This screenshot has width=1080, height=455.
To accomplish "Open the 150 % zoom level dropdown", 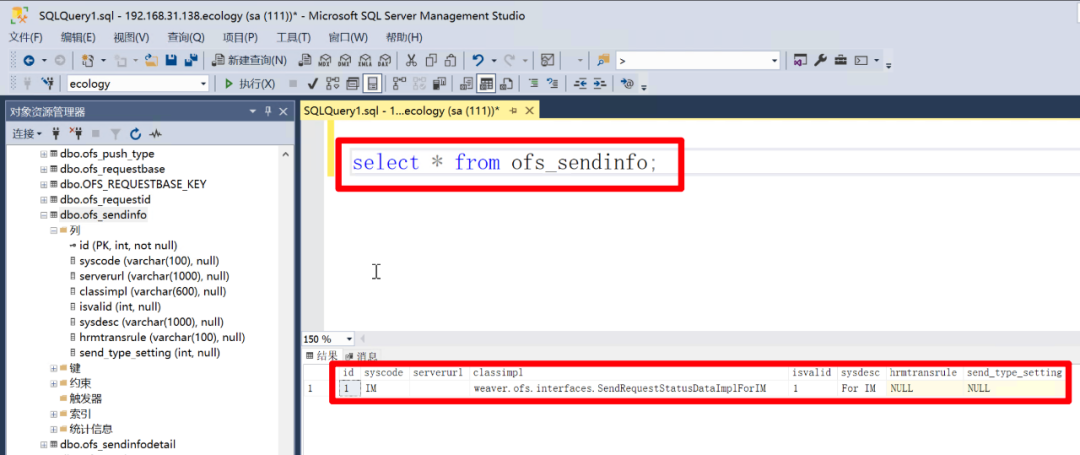I will click(350, 339).
